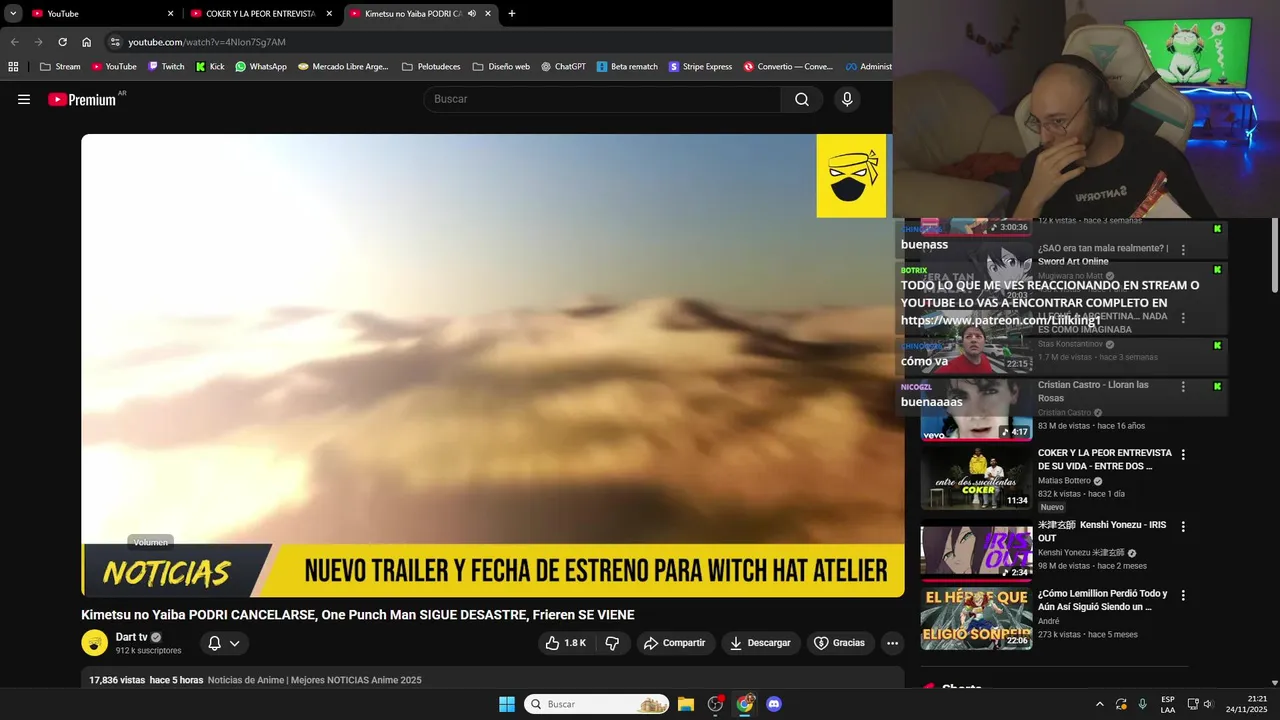The image size is (1280, 720).
Task: Click the YouTube search input field
Action: pos(603,99)
